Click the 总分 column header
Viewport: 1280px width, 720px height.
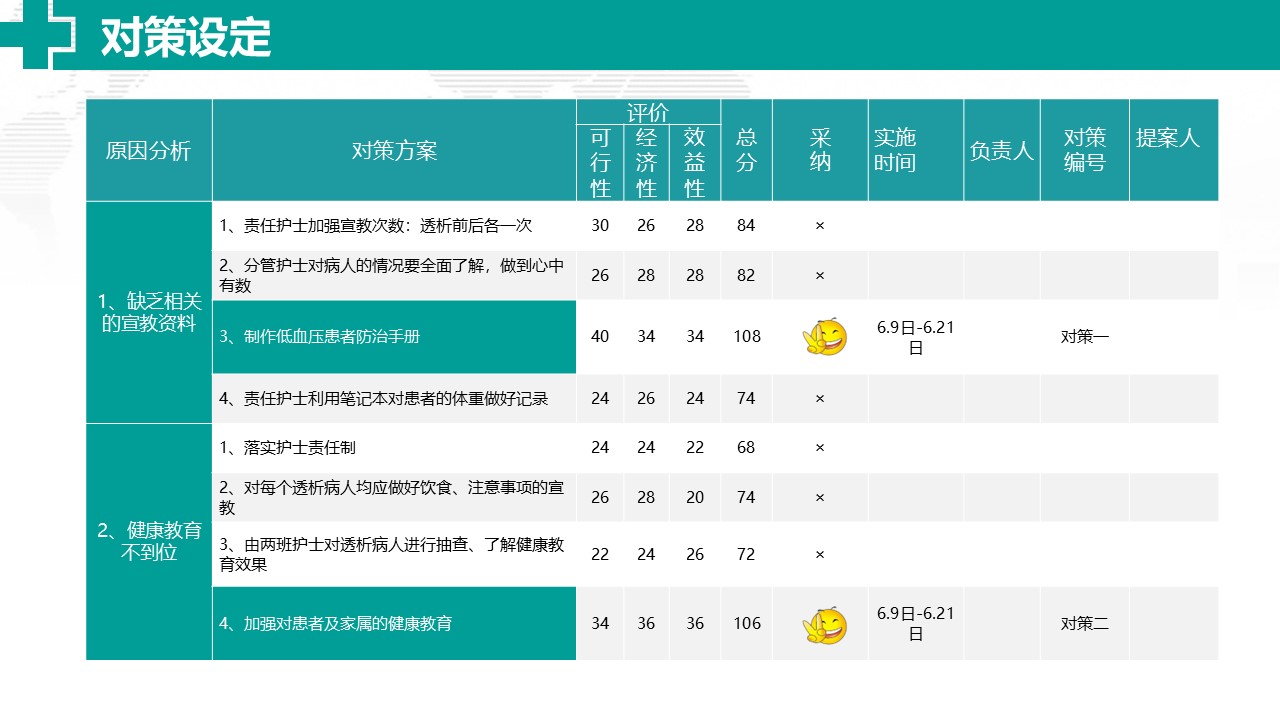click(x=746, y=151)
